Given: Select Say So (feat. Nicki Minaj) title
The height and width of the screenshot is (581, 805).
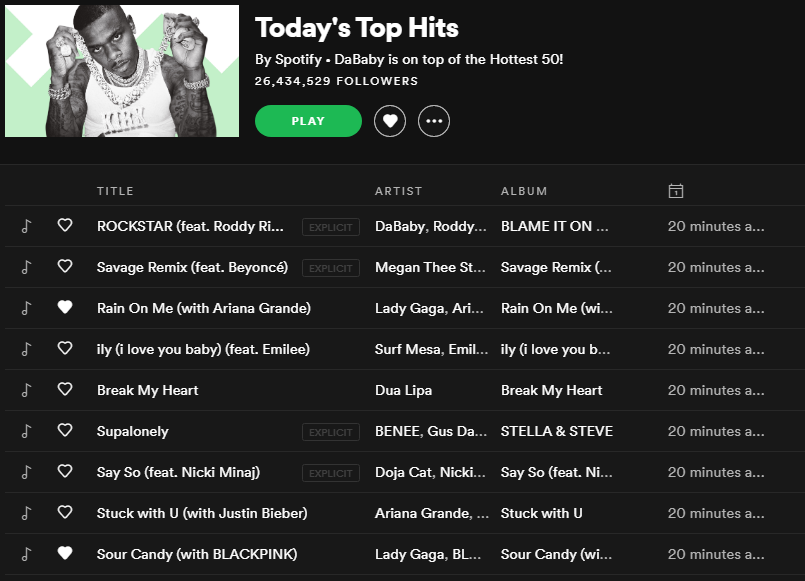Looking at the screenshot, I should click(x=178, y=473).
